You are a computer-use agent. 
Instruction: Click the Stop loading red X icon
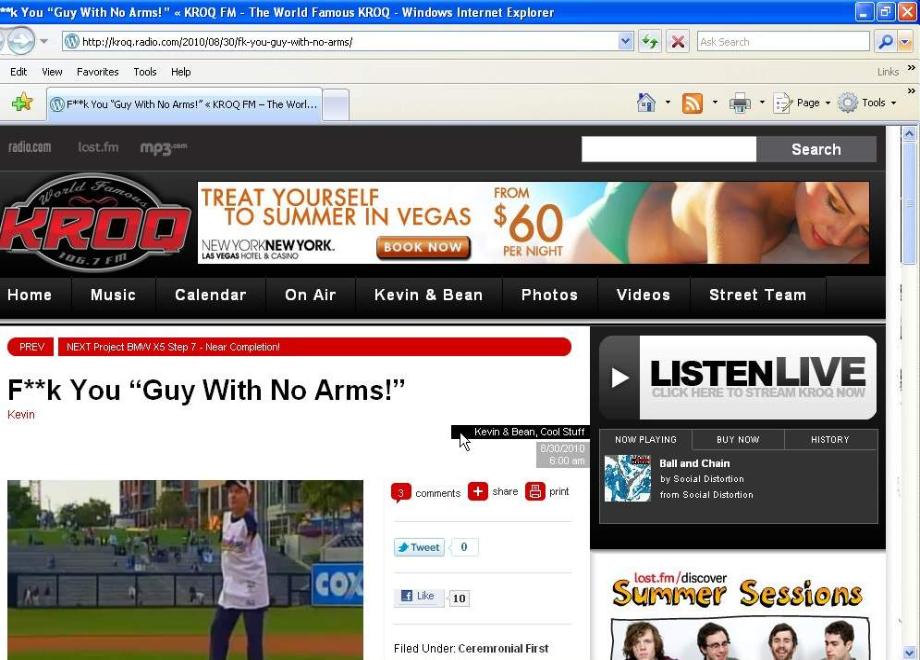pyautogui.click(x=678, y=42)
